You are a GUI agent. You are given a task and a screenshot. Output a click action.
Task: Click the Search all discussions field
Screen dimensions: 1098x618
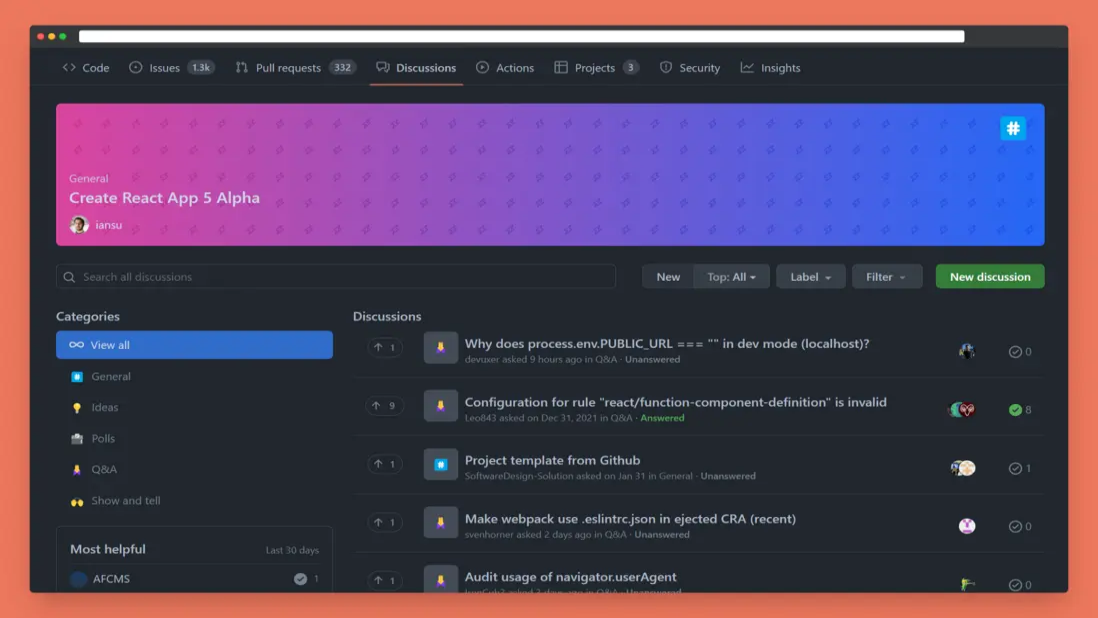pyautogui.click(x=336, y=277)
